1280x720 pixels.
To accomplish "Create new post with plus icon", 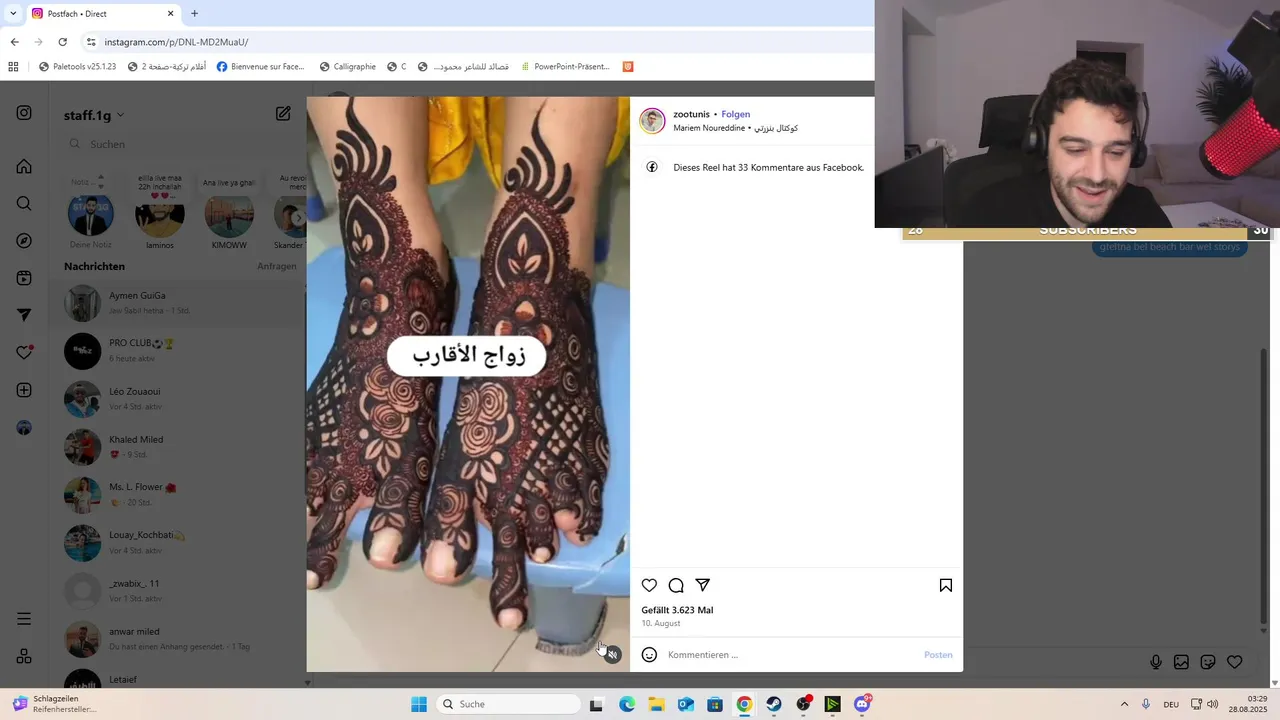I will click(x=24, y=390).
